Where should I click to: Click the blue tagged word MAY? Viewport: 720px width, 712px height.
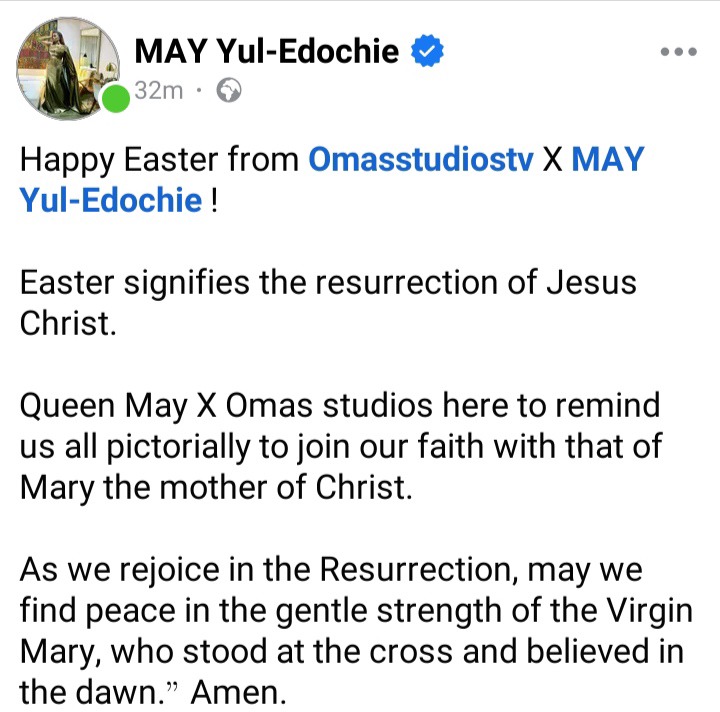(608, 160)
